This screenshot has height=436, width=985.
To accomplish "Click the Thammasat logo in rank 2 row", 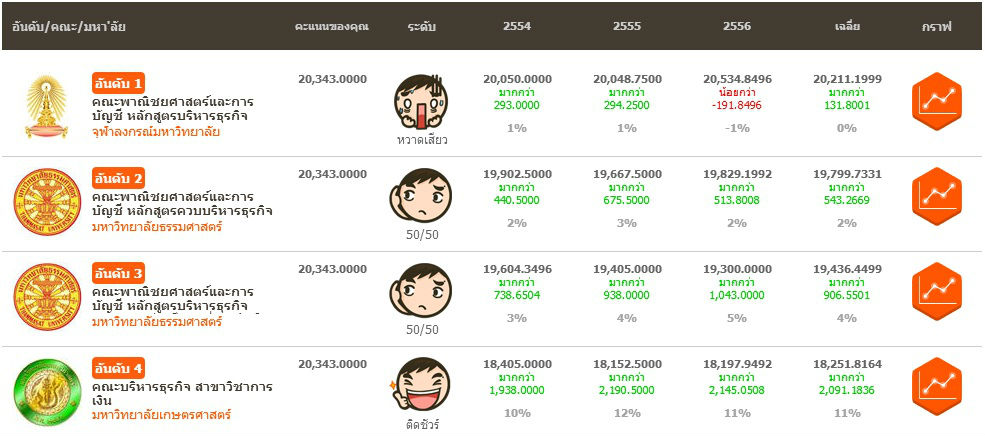I will point(46,202).
